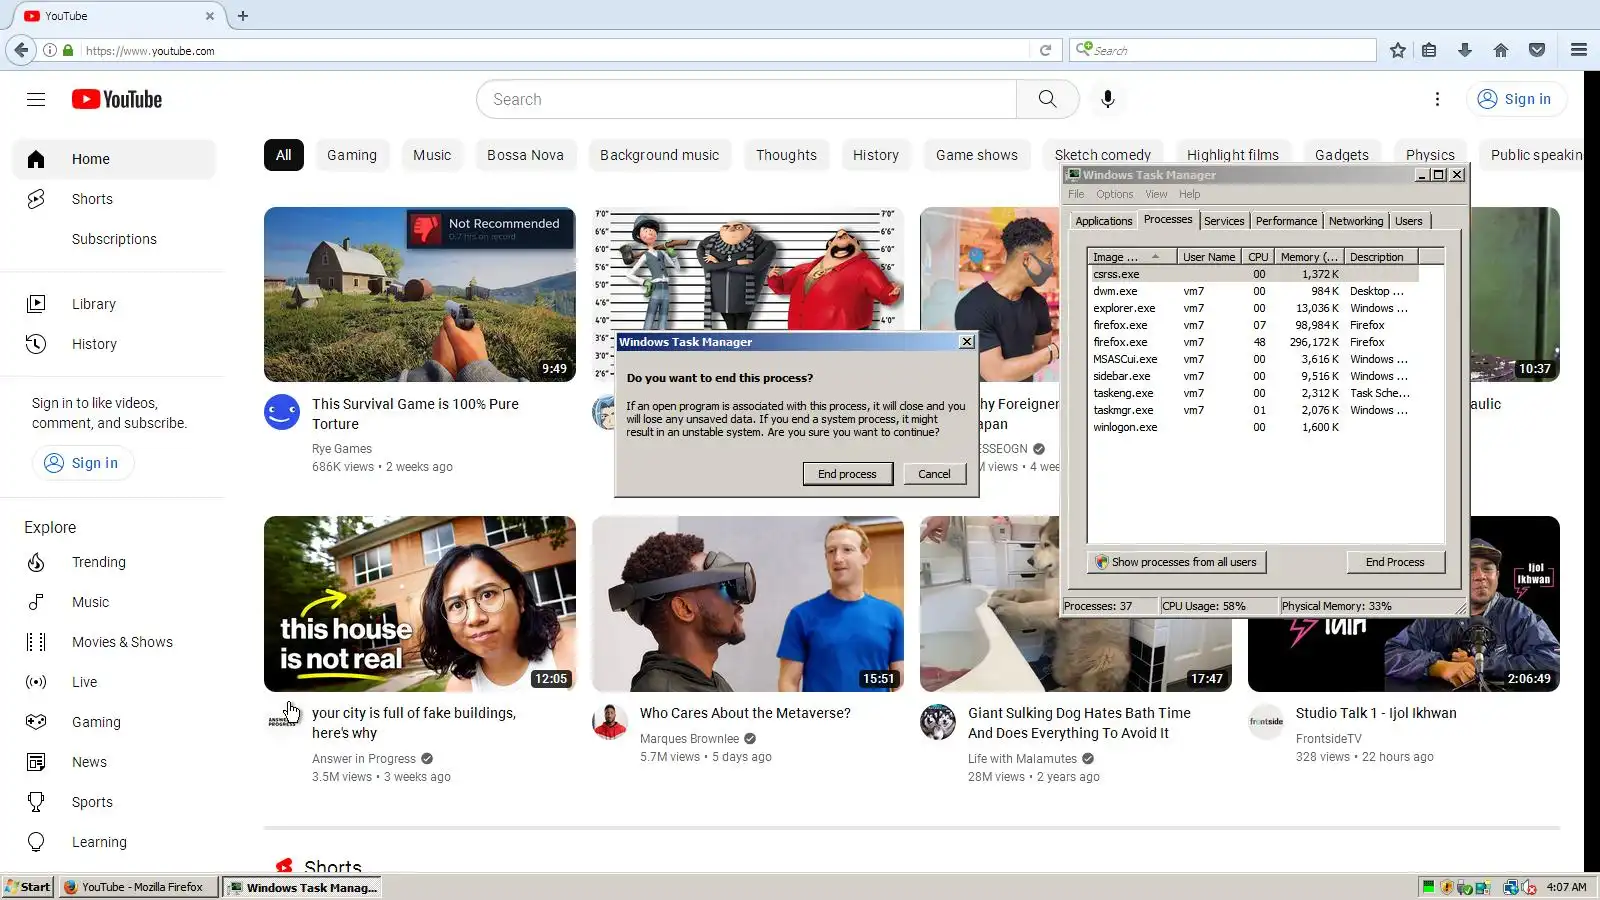Open Who Cares About the Metaverse video title
The height and width of the screenshot is (900, 1600).
point(745,713)
